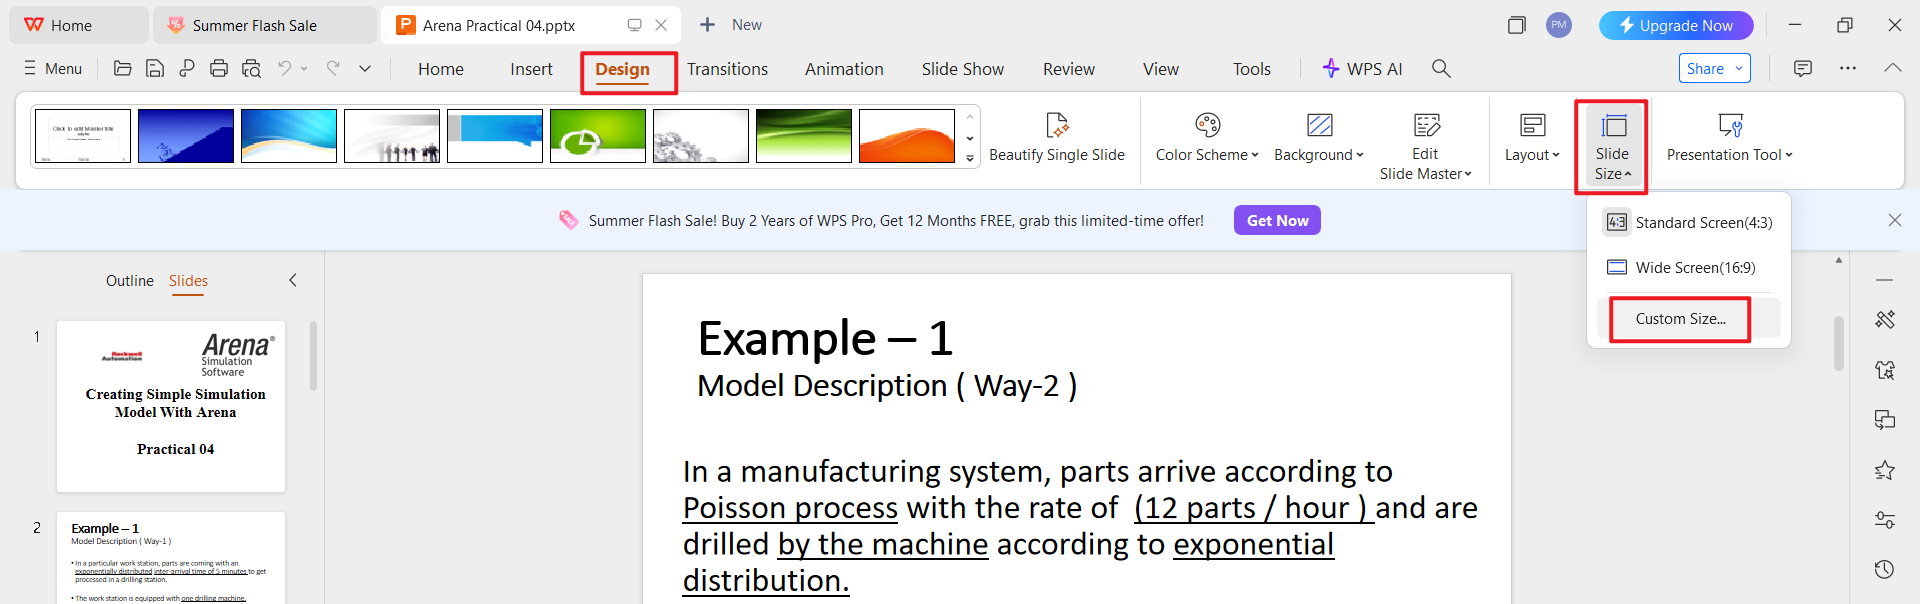Click the Get Now button
The height and width of the screenshot is (604, 1920).
[x=1277, y=220]
